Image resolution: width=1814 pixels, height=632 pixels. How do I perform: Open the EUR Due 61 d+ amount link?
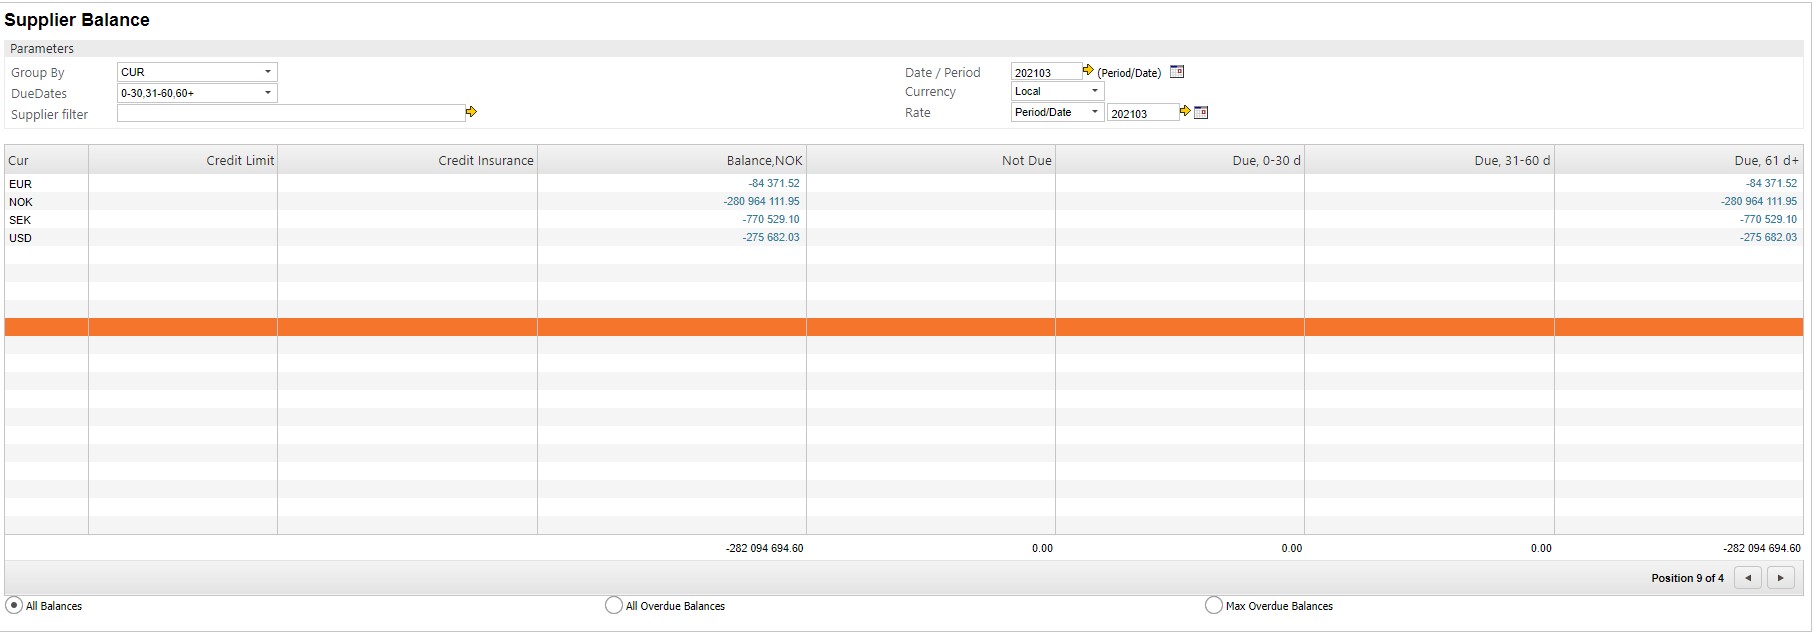click(x=1771, y=183)
